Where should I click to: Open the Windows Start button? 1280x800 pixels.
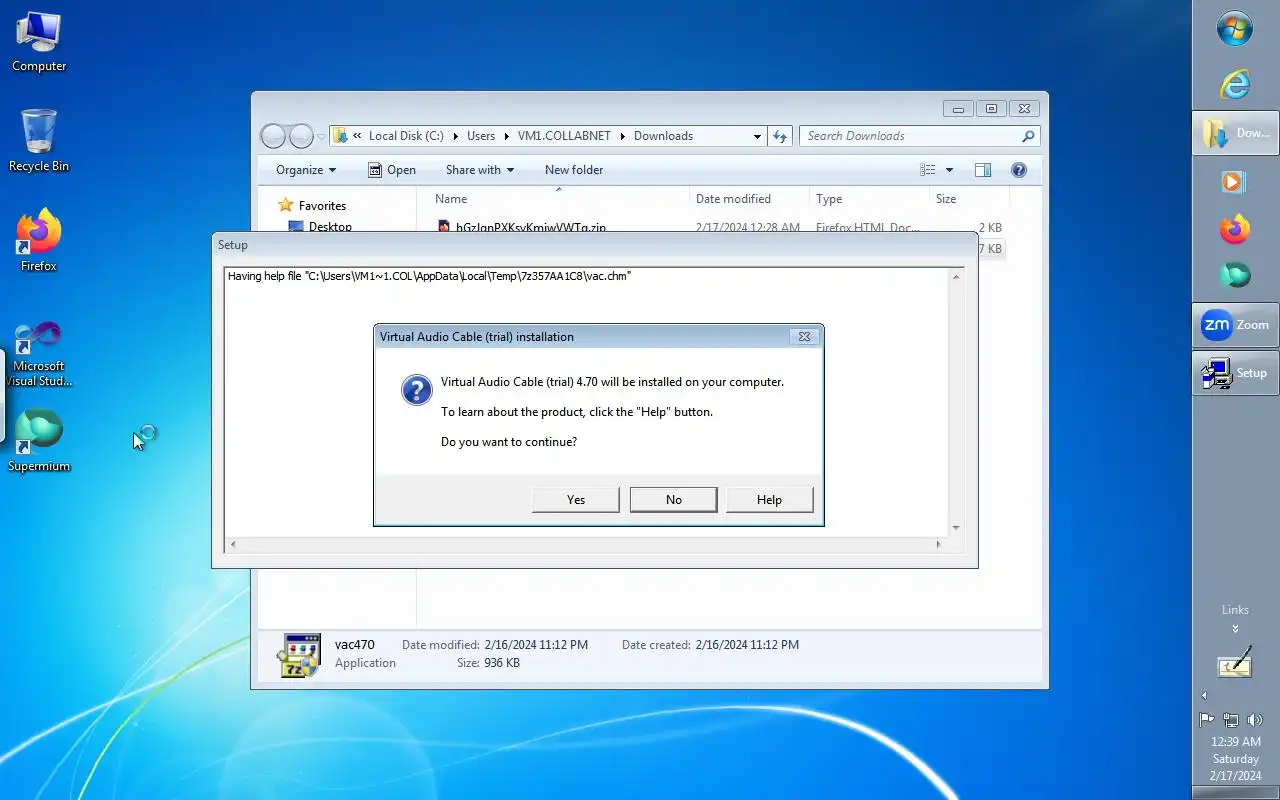pos(1235,29)
